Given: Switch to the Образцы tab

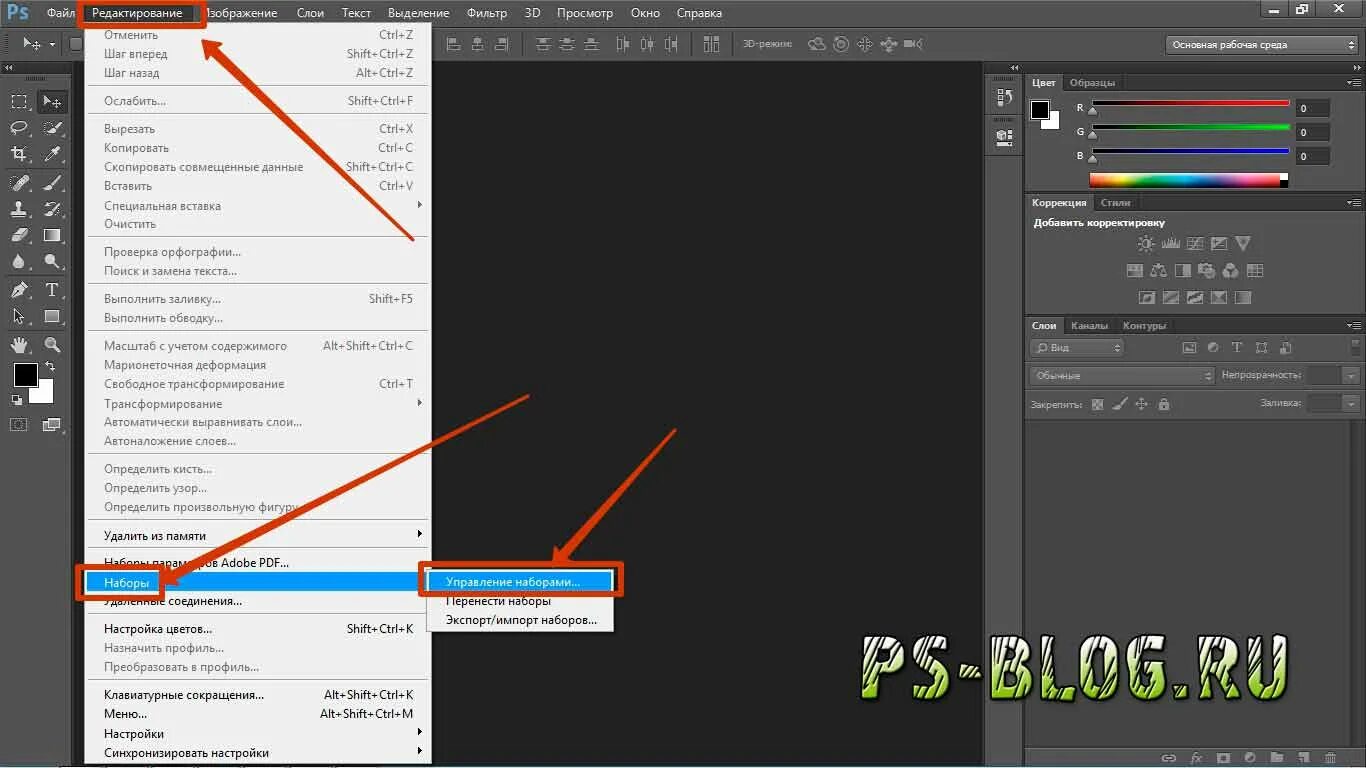Looking at the screenshot, I should [x=1092, y=83].
